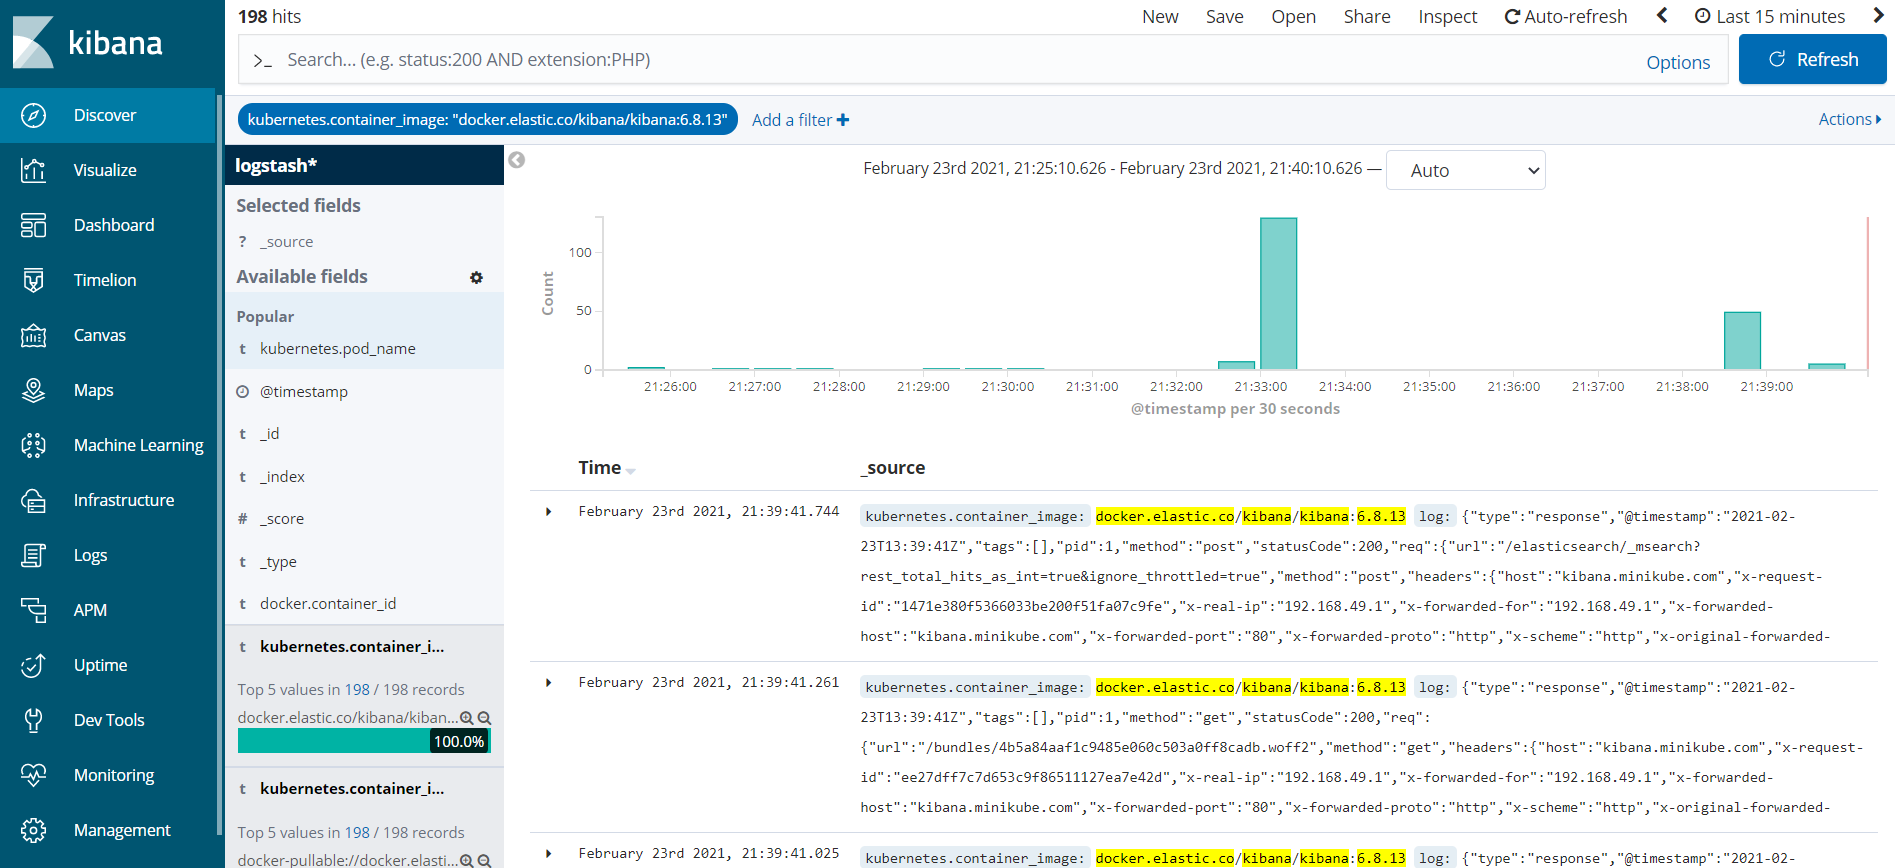
Task: Click Inspect in the top menu
Action: coord(1447,16)
